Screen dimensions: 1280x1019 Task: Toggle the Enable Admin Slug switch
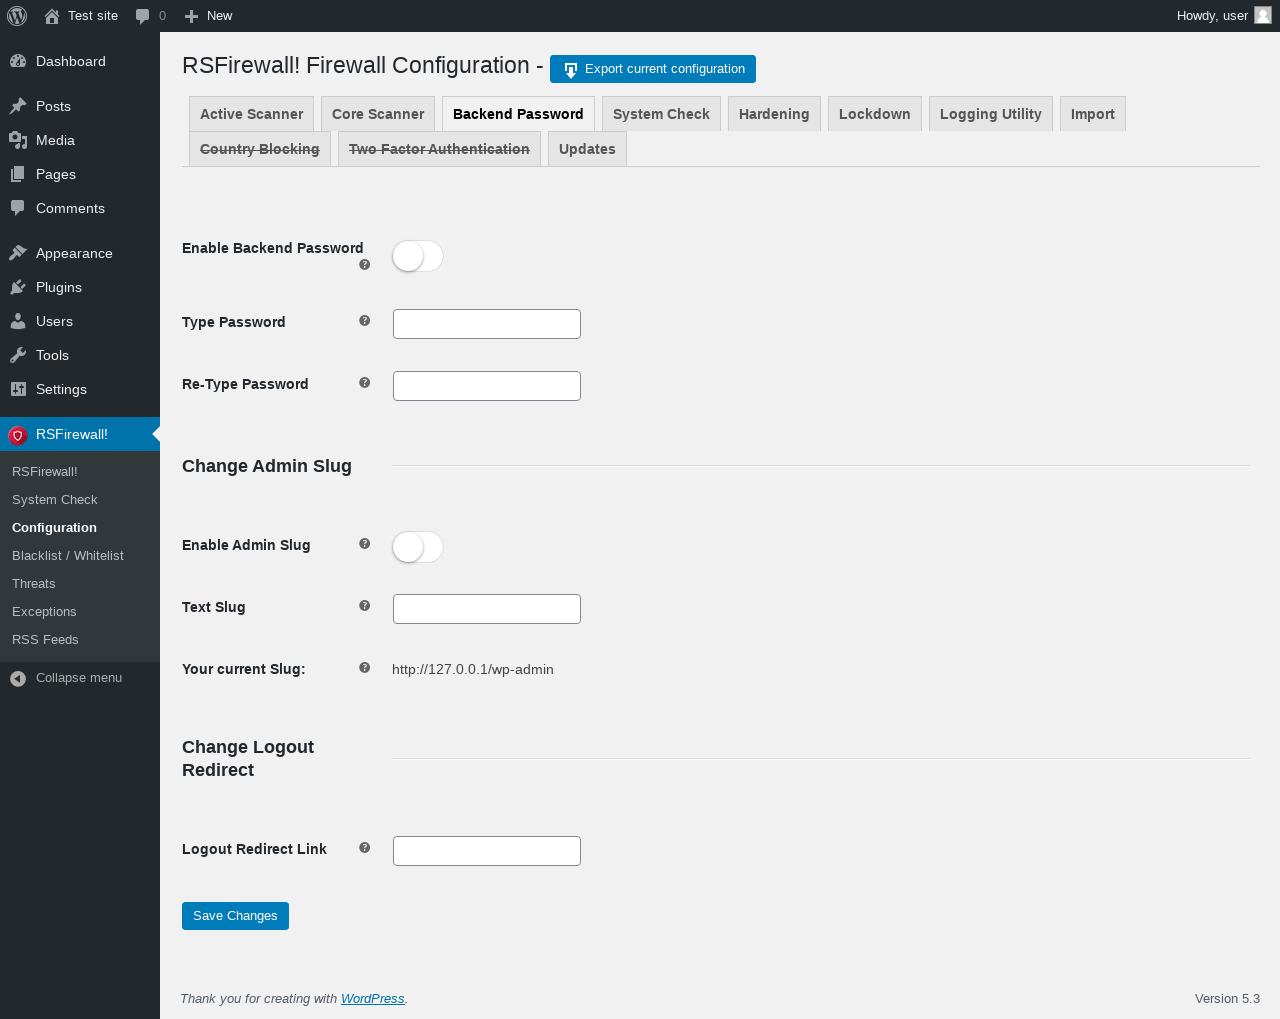coord(418,547)
